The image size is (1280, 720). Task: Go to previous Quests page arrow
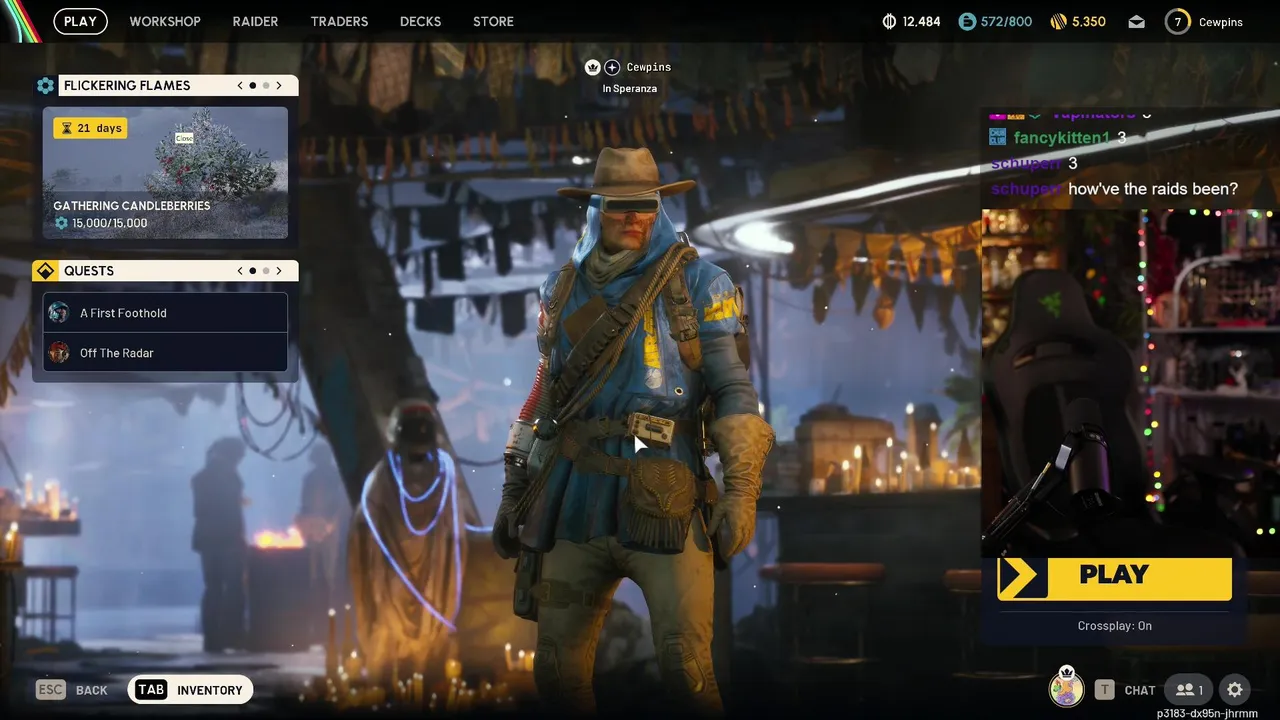coord(240,271)
